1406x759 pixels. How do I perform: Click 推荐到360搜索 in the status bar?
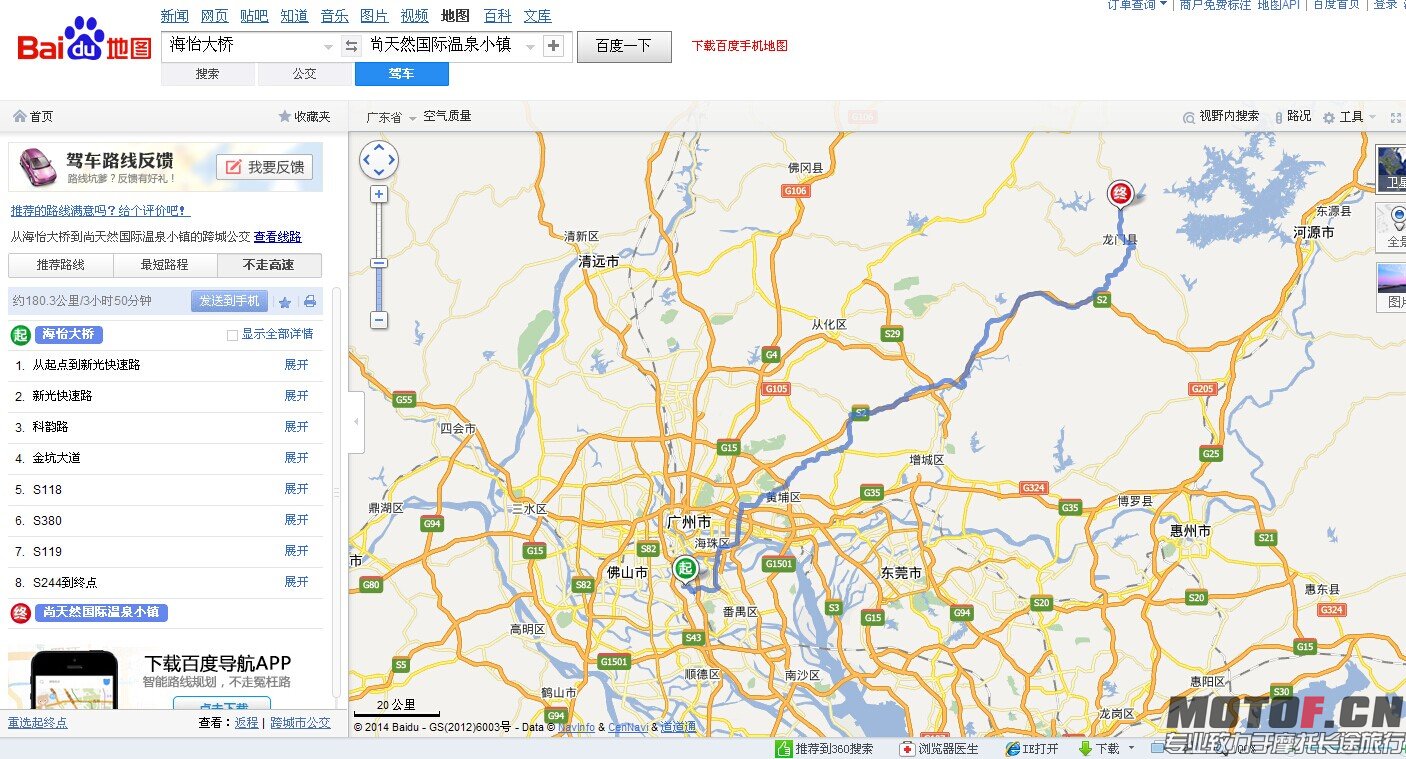coord(825,748)
